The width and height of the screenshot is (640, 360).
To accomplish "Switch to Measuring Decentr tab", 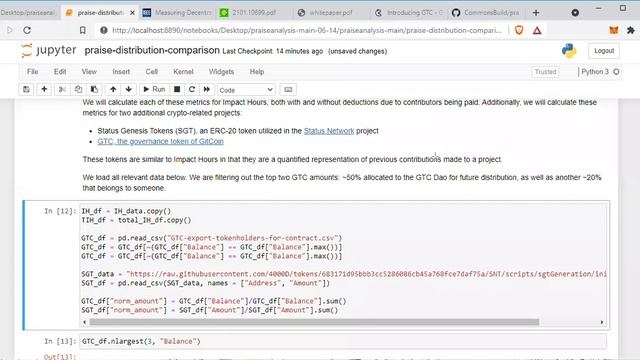I will [x=177, y=13].
